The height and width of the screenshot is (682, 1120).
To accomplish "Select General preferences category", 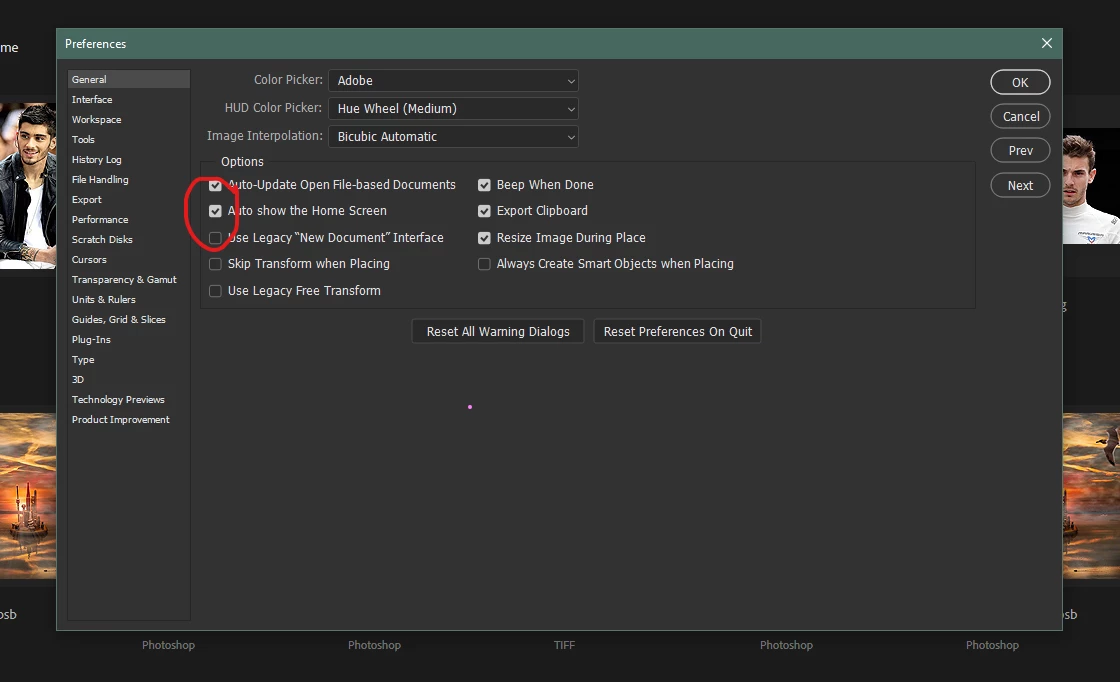I will click(129, 79).
